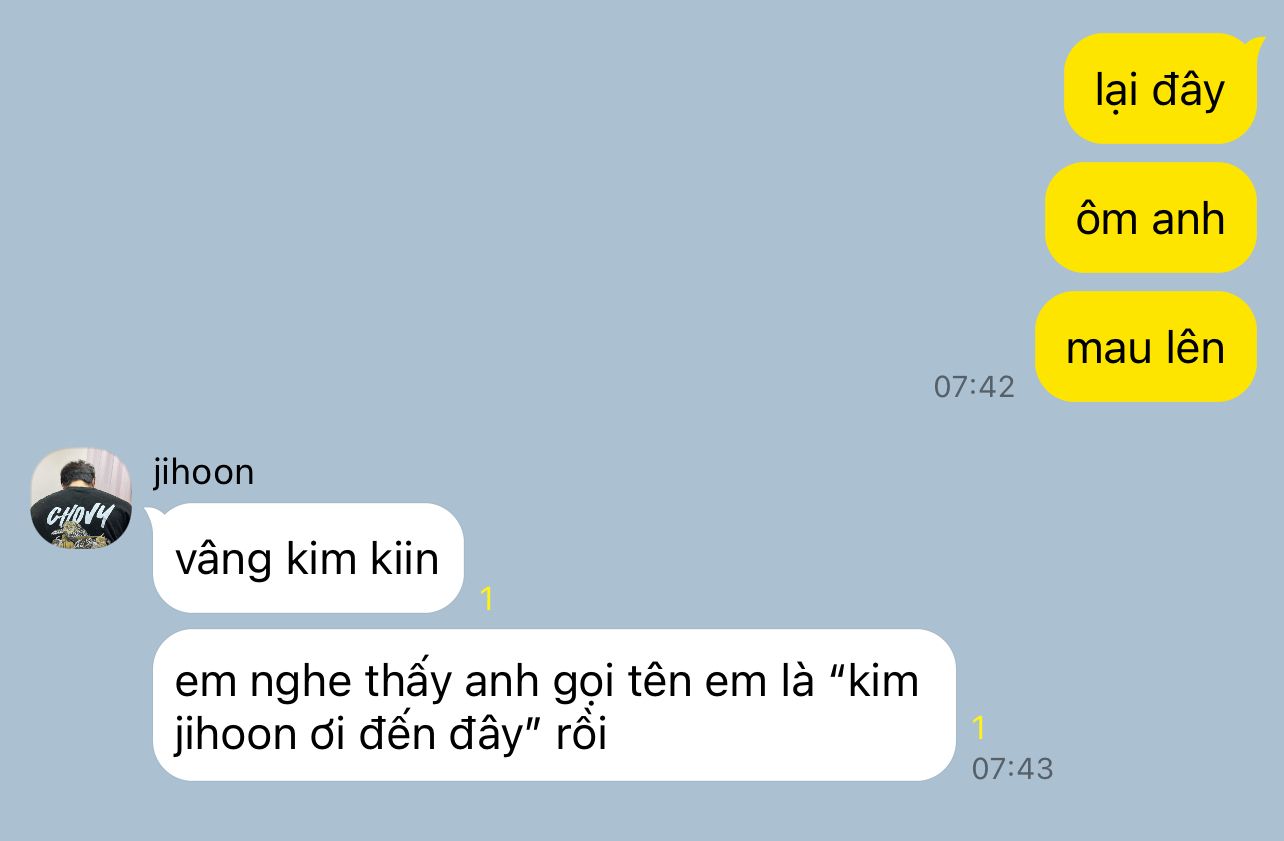Viewport: 1284px width, 841px height.
Task: Select the "ôm anh" yellow message bubble
Action: point(1150,218)
